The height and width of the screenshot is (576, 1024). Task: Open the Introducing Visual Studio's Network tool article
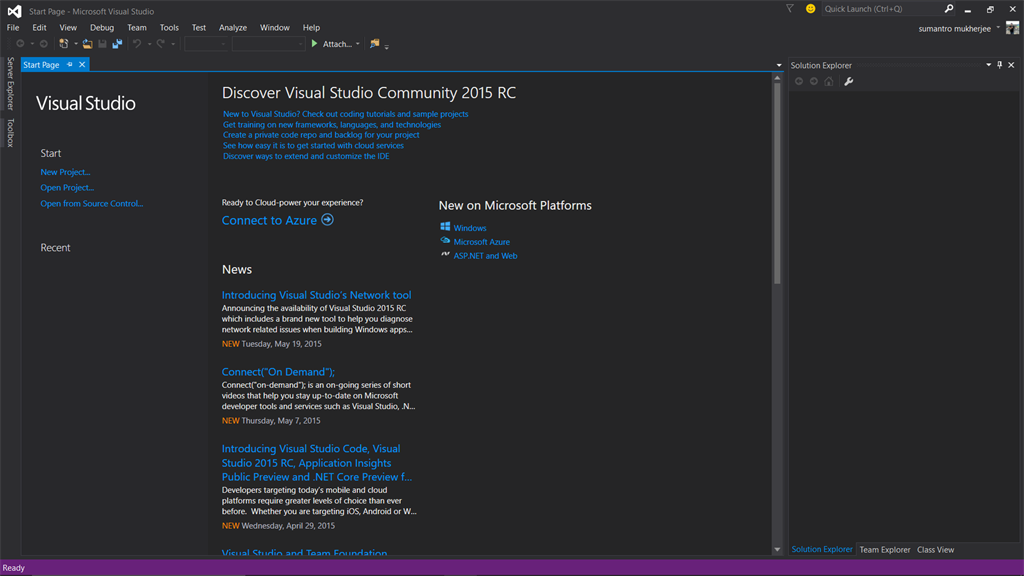(316, 295)
